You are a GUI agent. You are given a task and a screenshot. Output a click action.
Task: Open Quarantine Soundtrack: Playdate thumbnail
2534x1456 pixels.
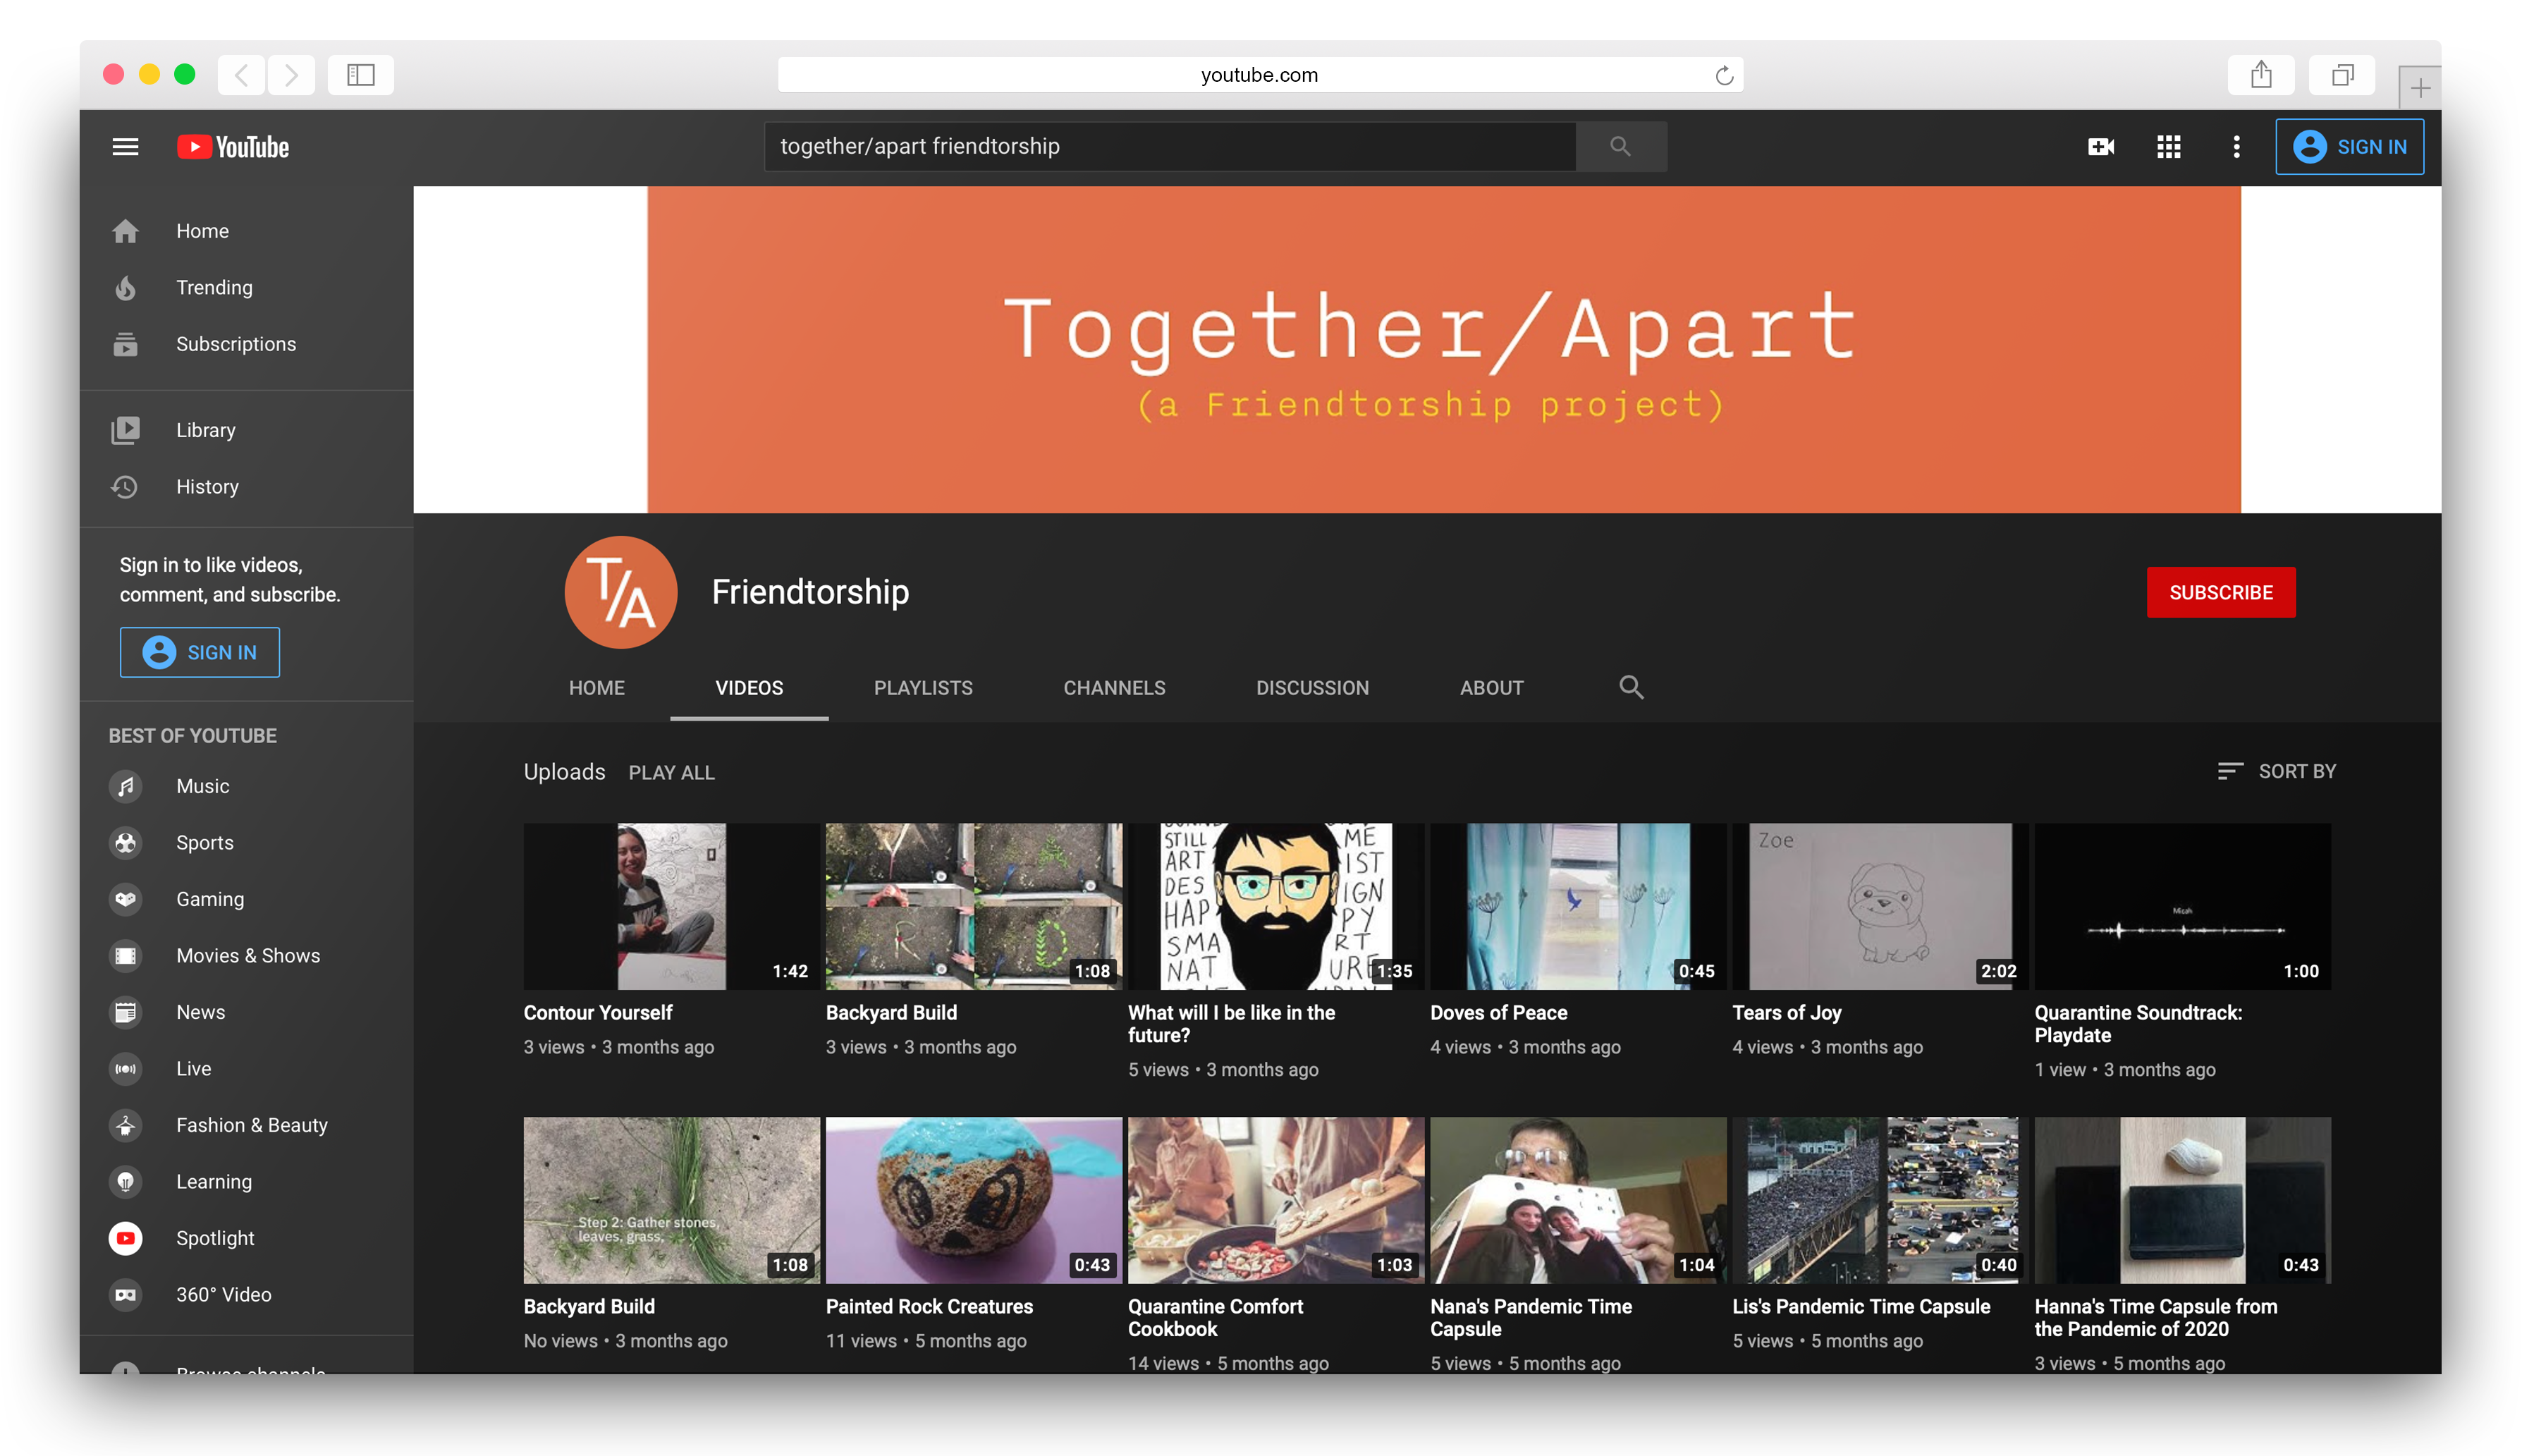[x=2182, y=906]
